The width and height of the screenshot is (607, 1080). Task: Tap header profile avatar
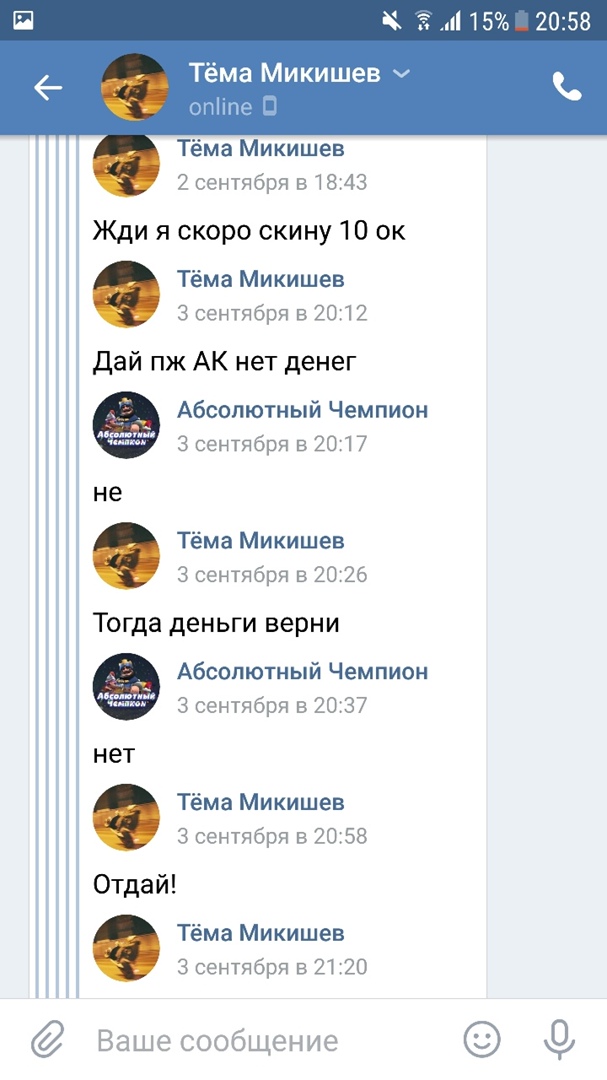pyautogui.click(x=135, y=88)
